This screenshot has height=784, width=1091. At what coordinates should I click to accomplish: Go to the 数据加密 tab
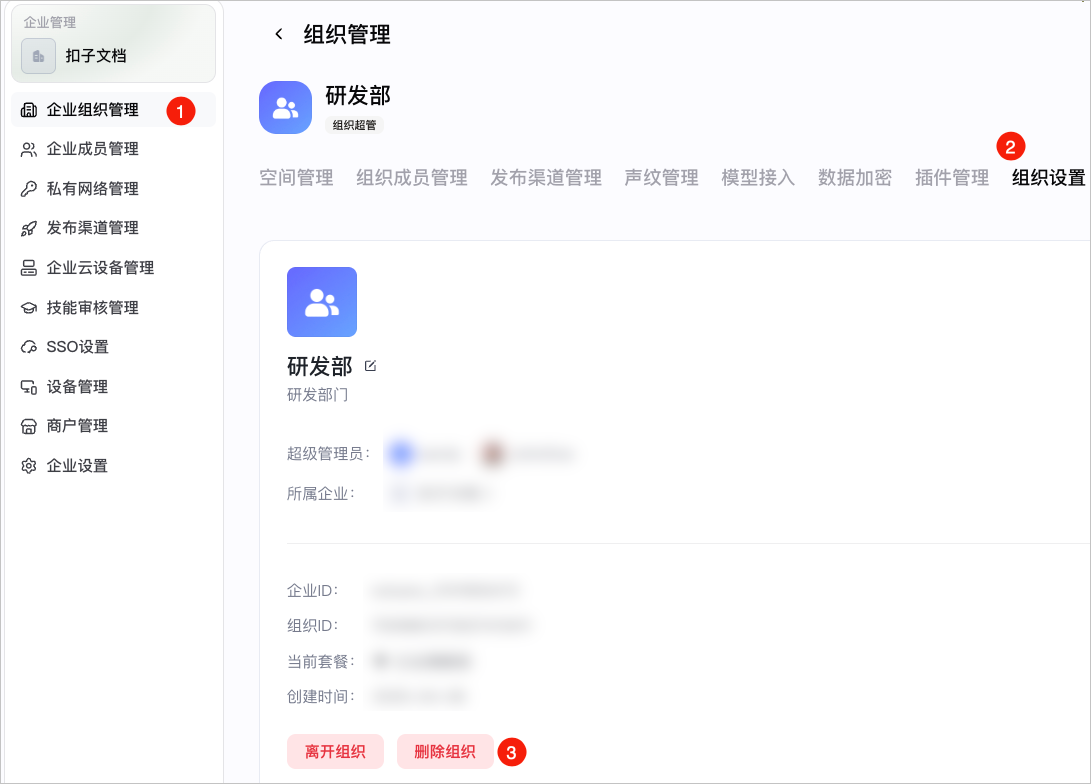855,178
